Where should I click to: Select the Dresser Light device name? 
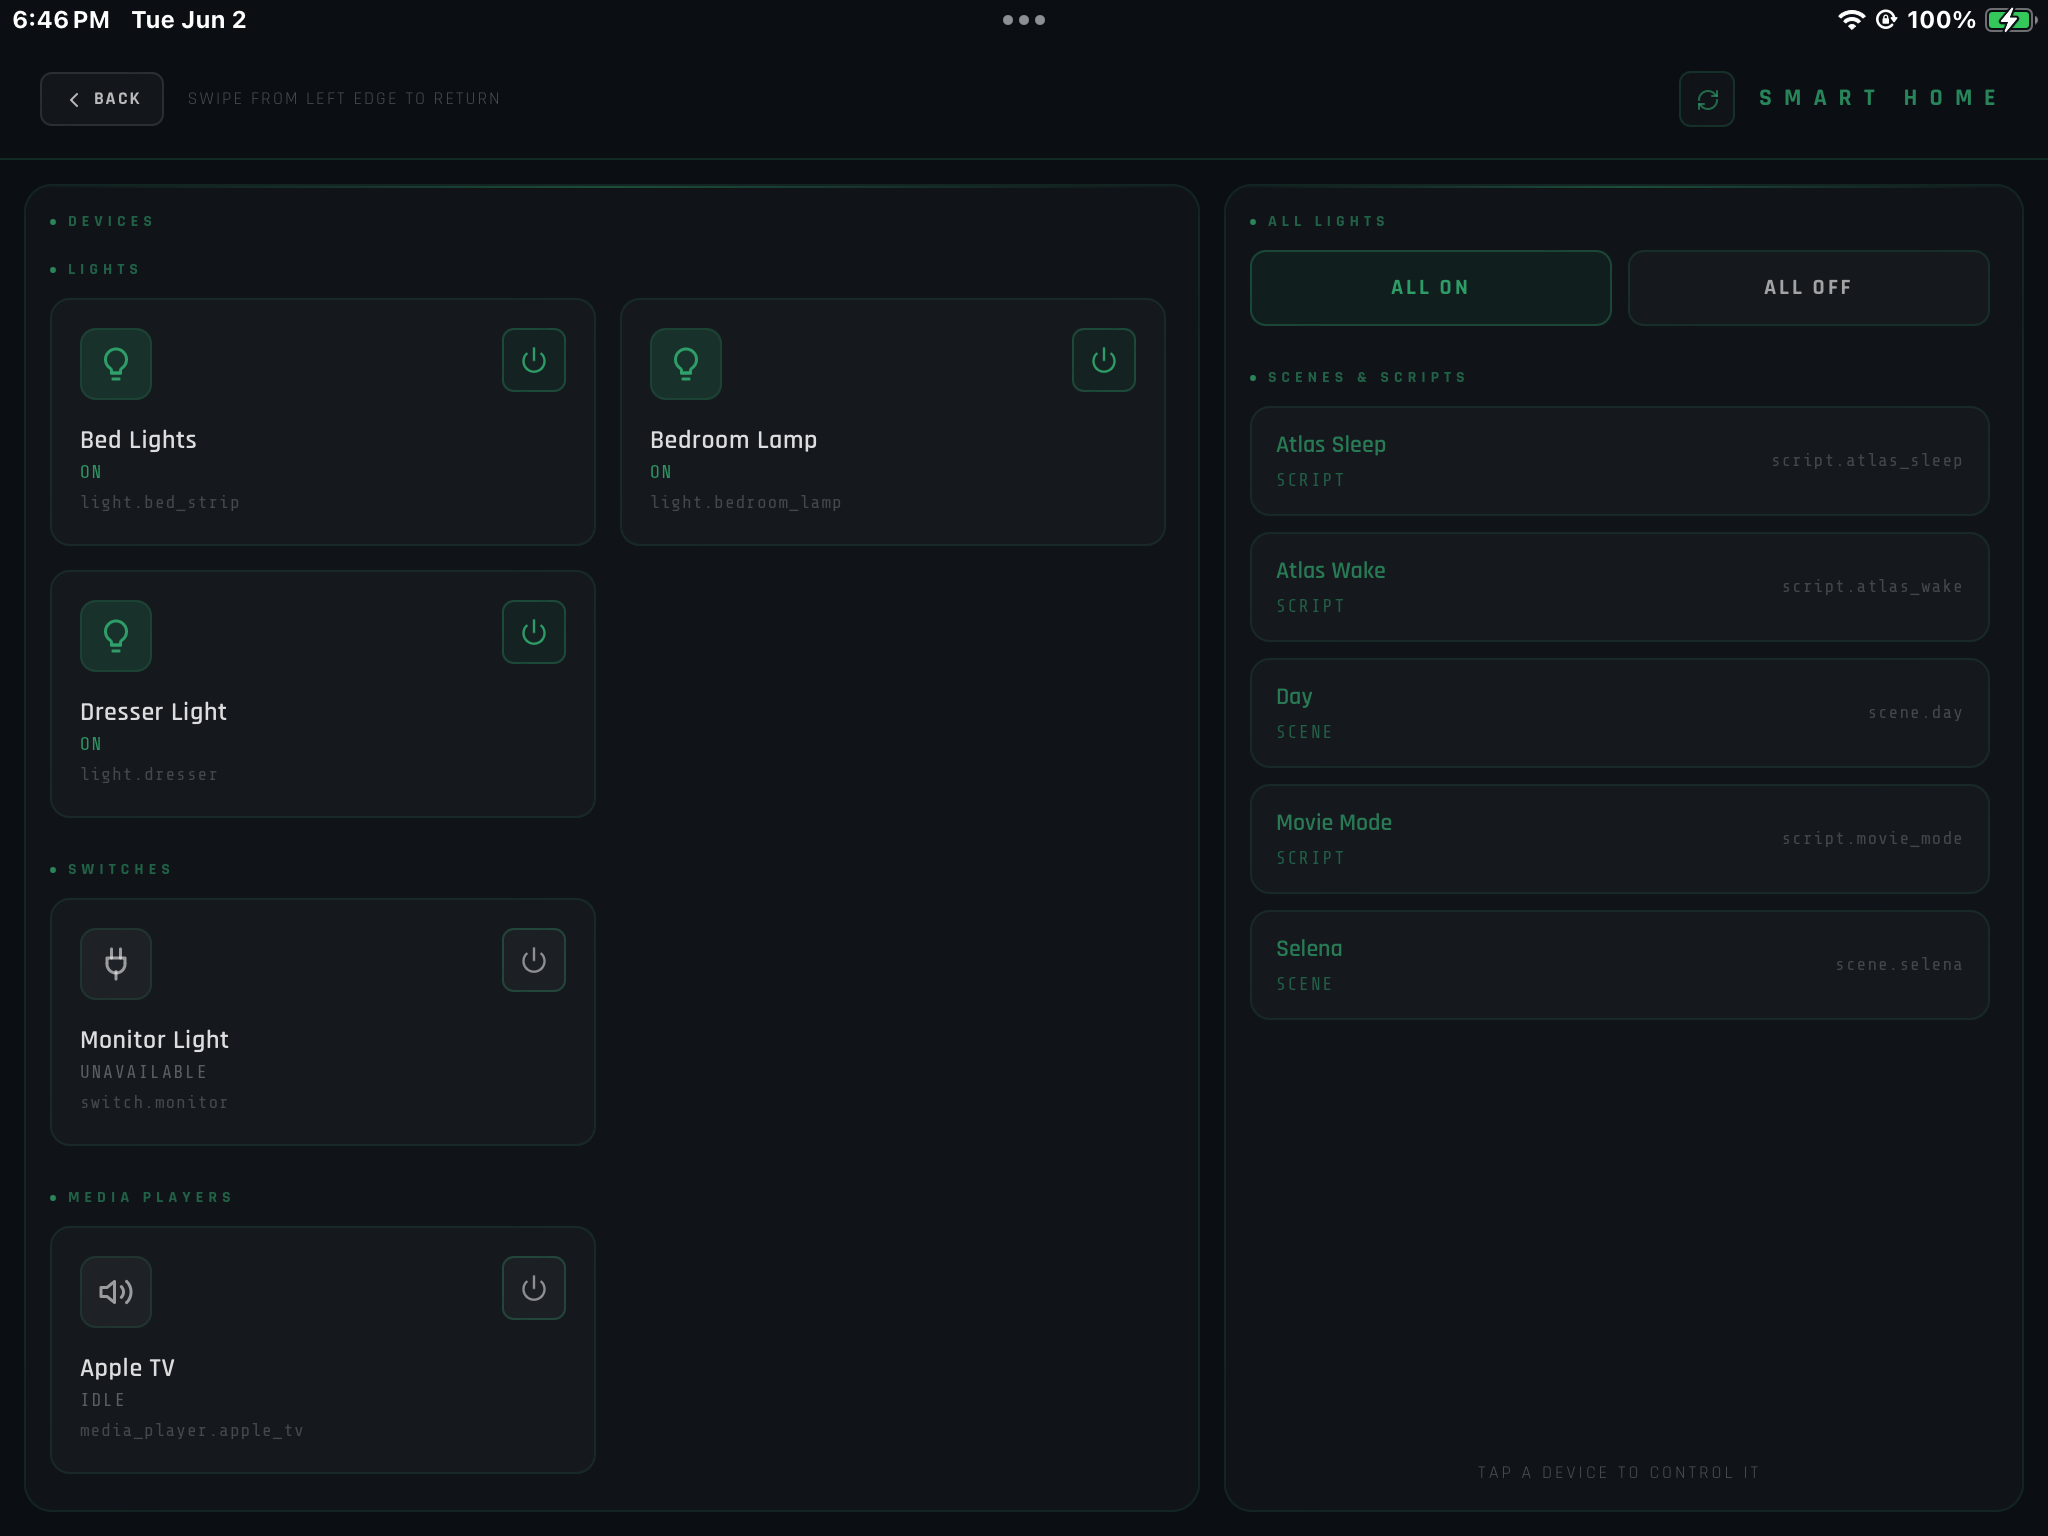point(153,712)
